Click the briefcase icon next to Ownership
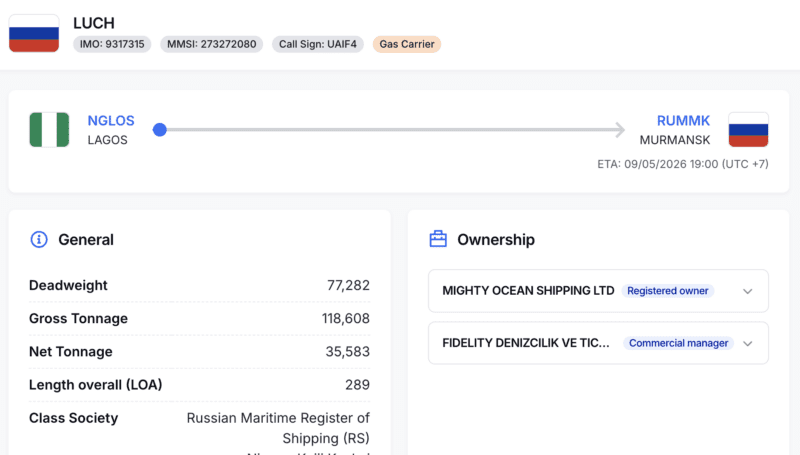 438,240
